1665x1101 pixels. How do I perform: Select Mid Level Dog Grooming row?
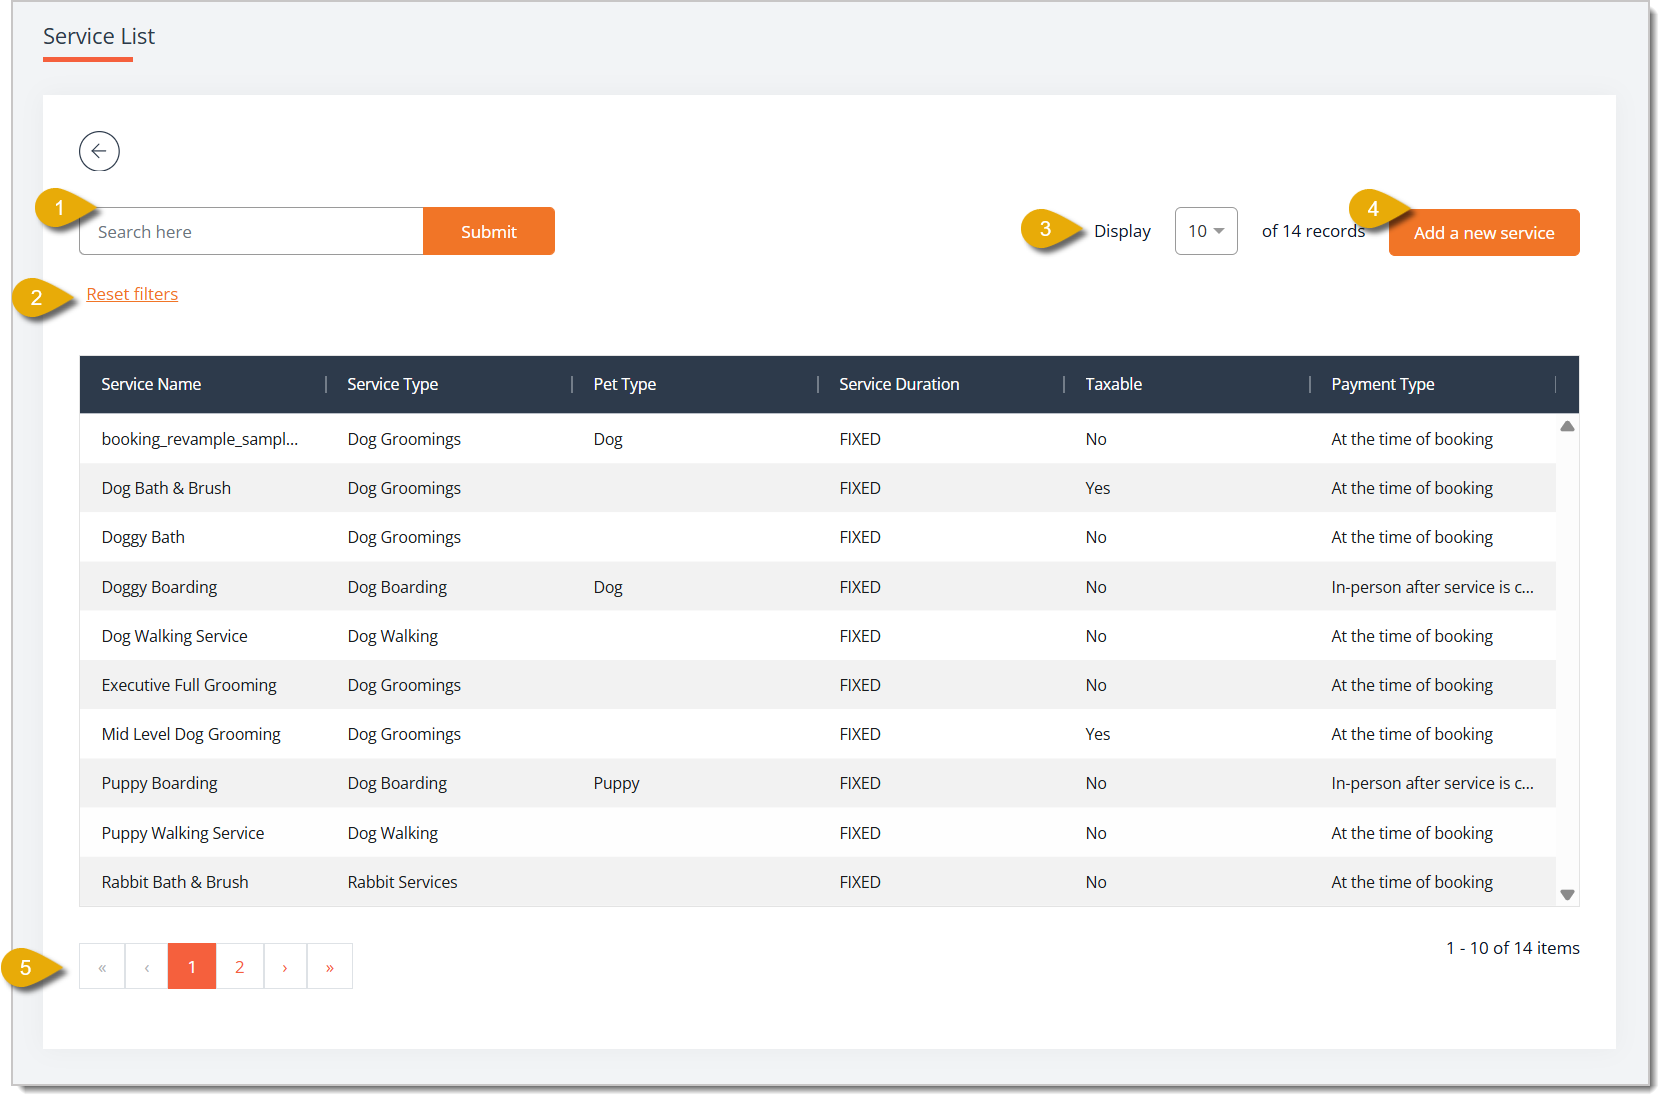[x=818, y=734]
